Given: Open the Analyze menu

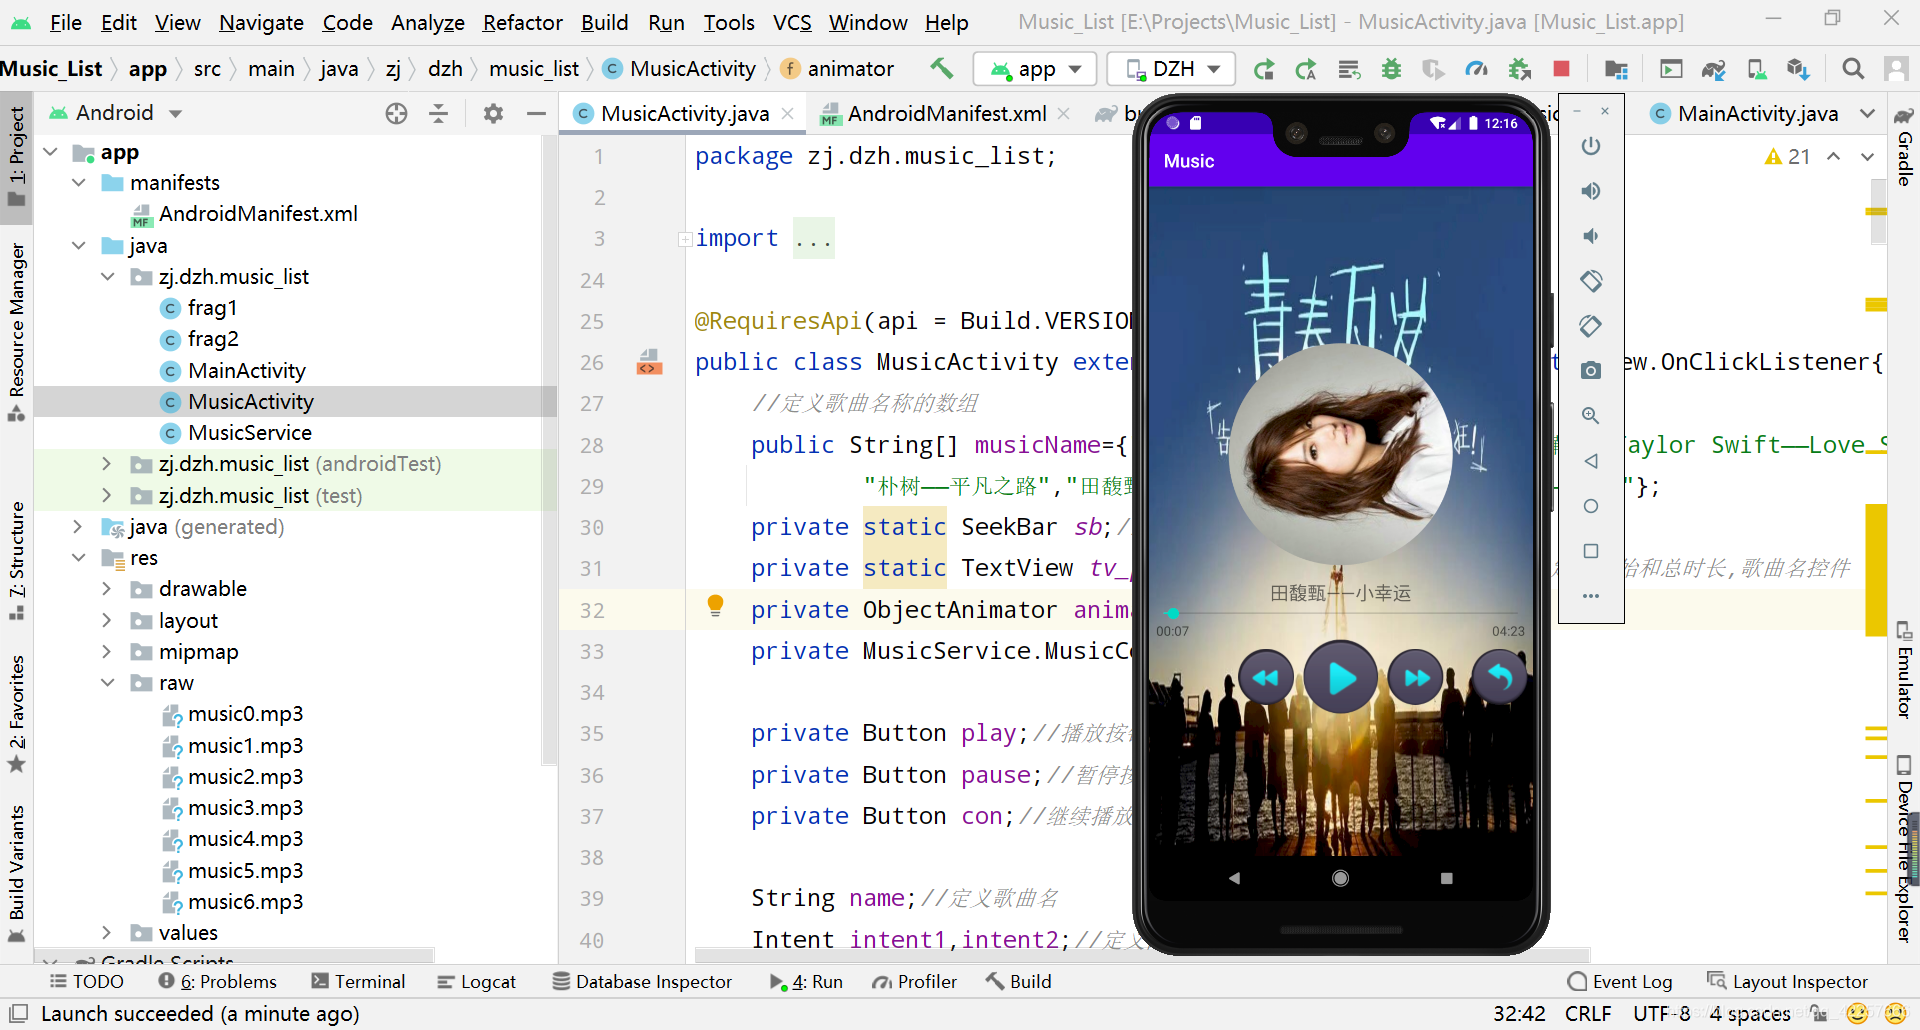Looking at the screenshot, I should tap(427, 22).
